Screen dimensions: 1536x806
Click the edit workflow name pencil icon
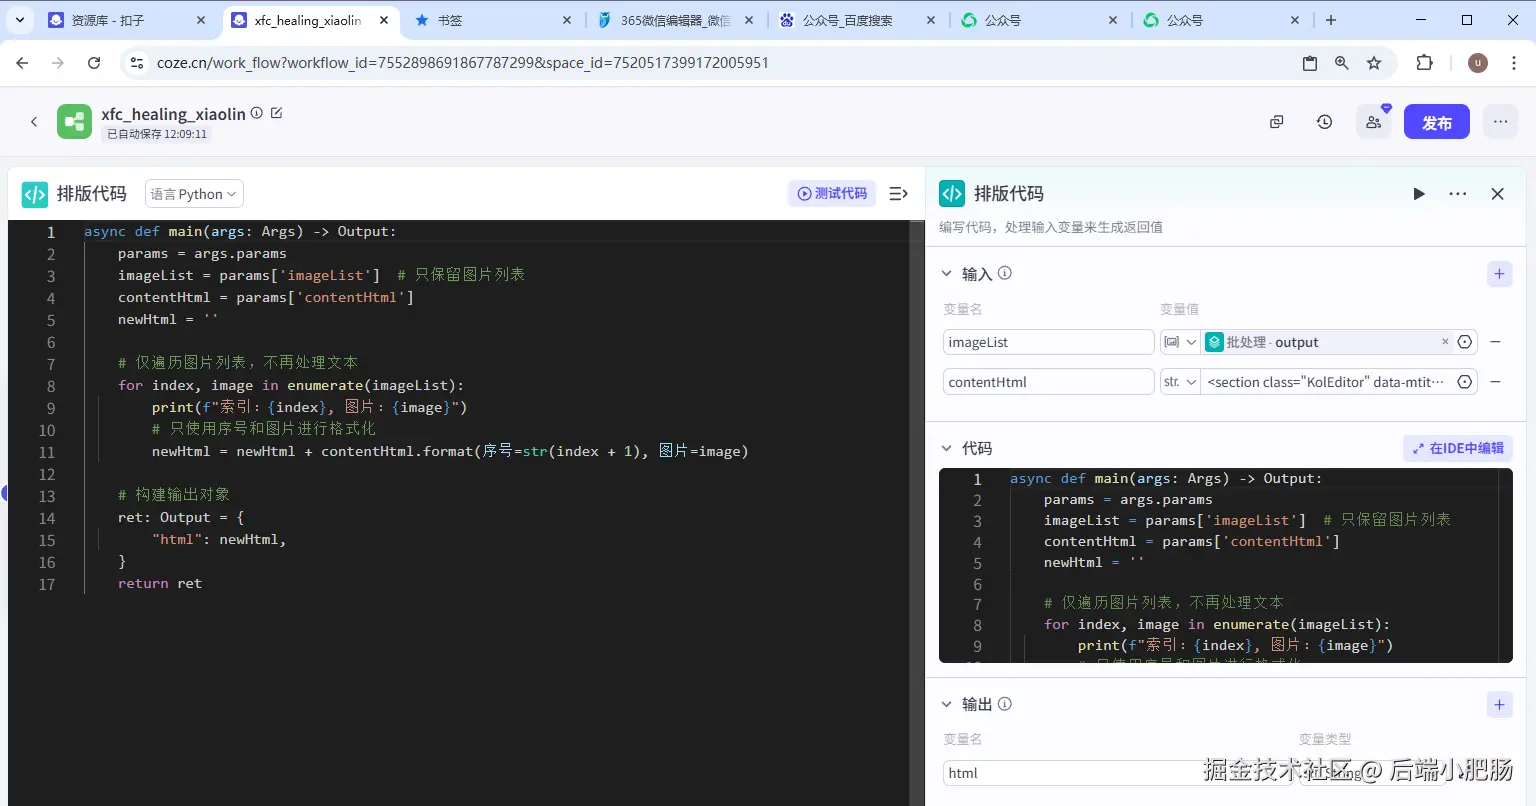click(277, 113)
